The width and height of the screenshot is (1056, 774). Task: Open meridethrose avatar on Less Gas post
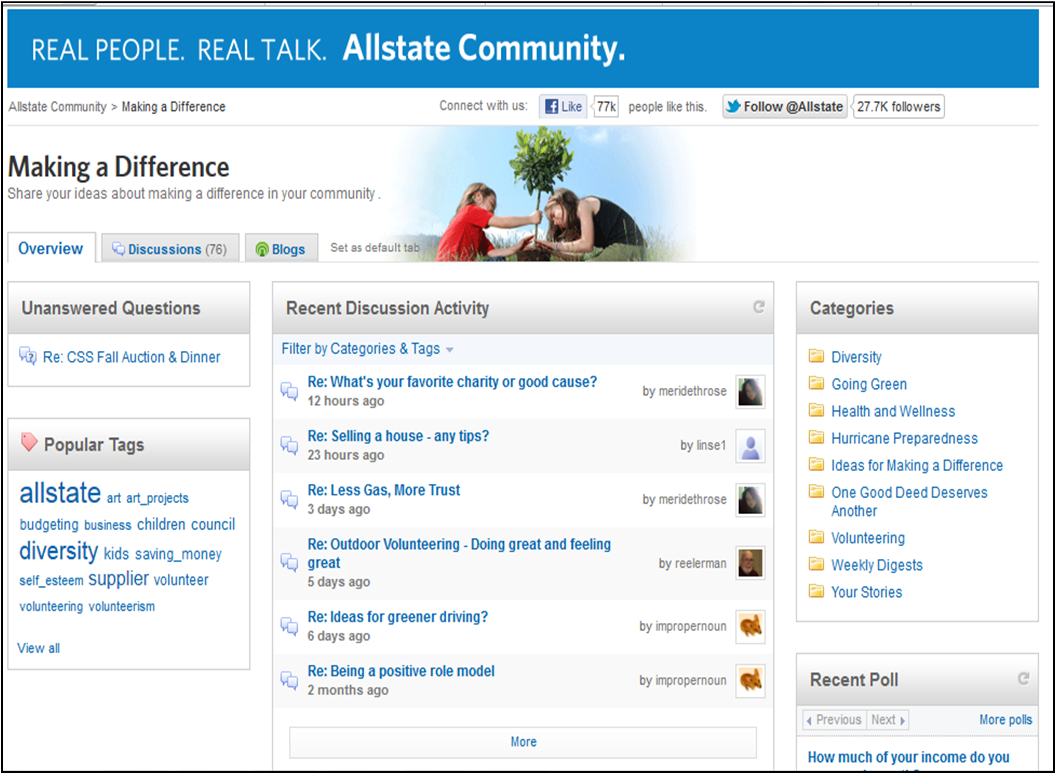tap(750, 500)
